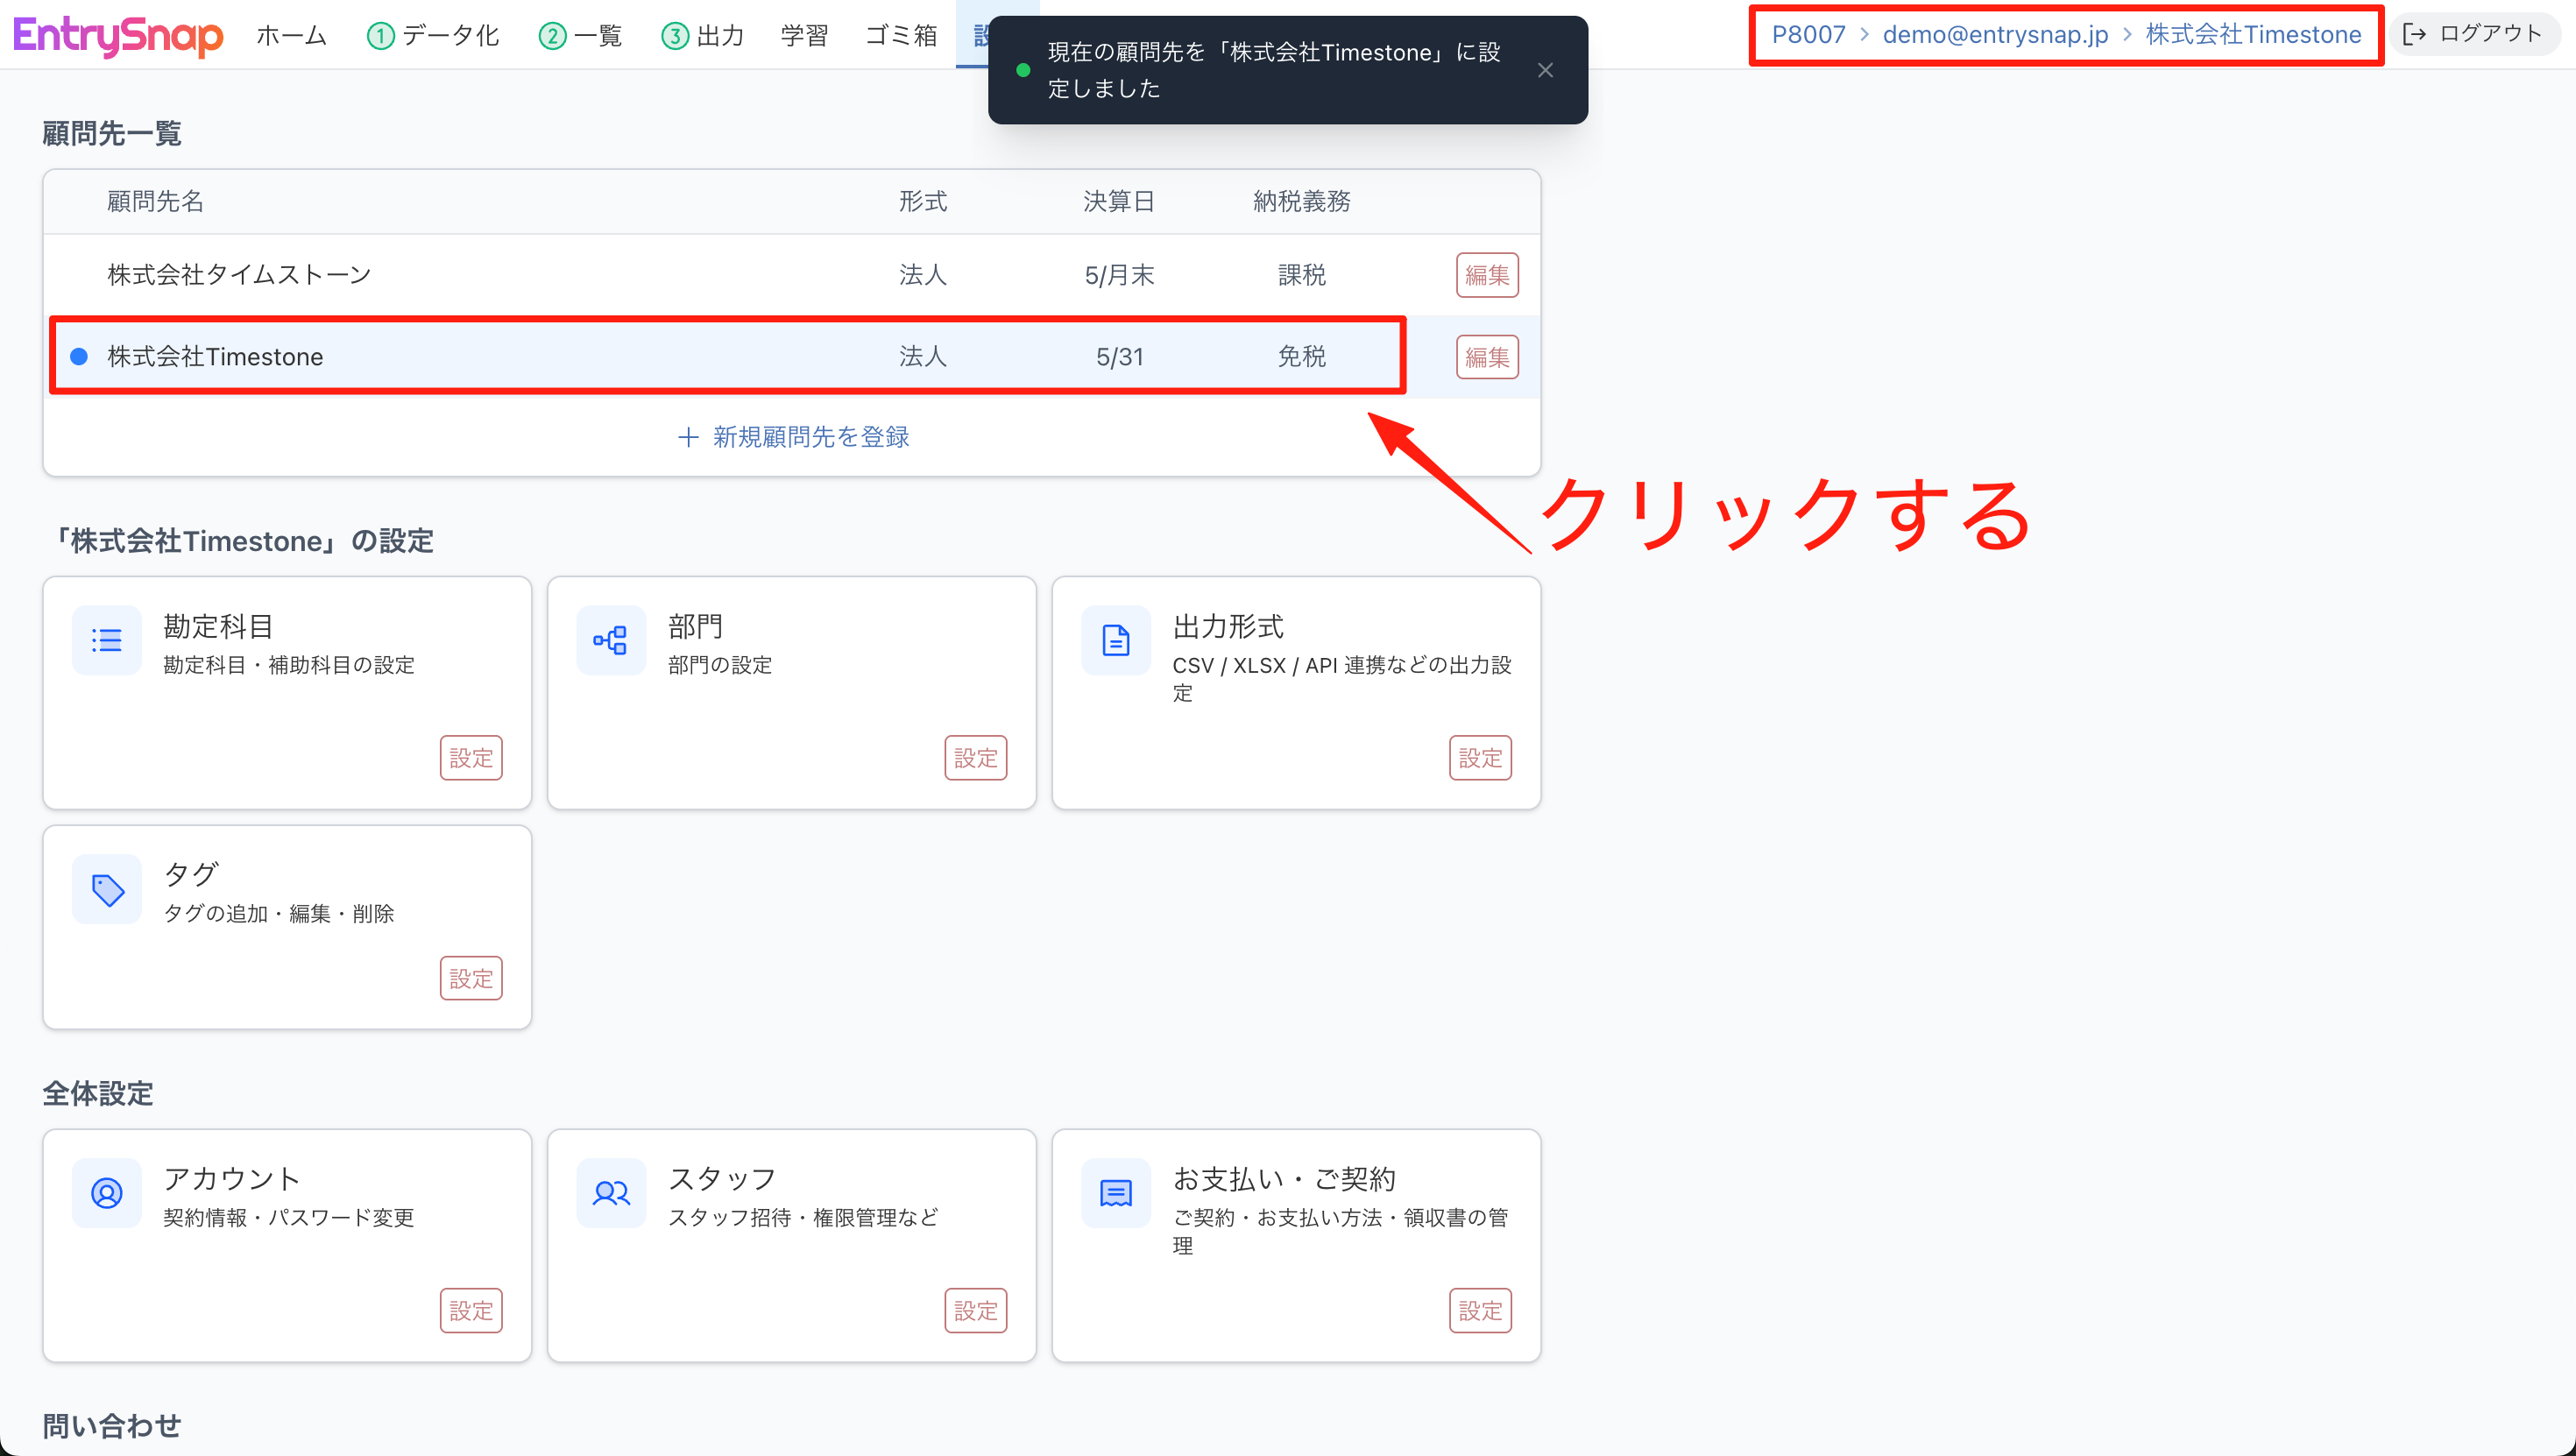This screenshot has height=1456, width=2576.
Task: Open スタッフ settings via 設定 button
Action: point(976,1310)
